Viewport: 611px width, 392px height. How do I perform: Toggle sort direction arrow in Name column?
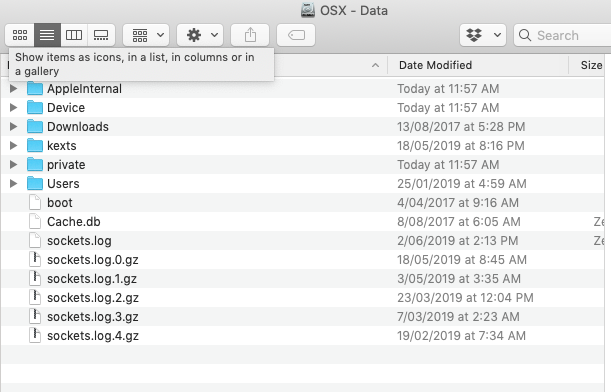375,65
